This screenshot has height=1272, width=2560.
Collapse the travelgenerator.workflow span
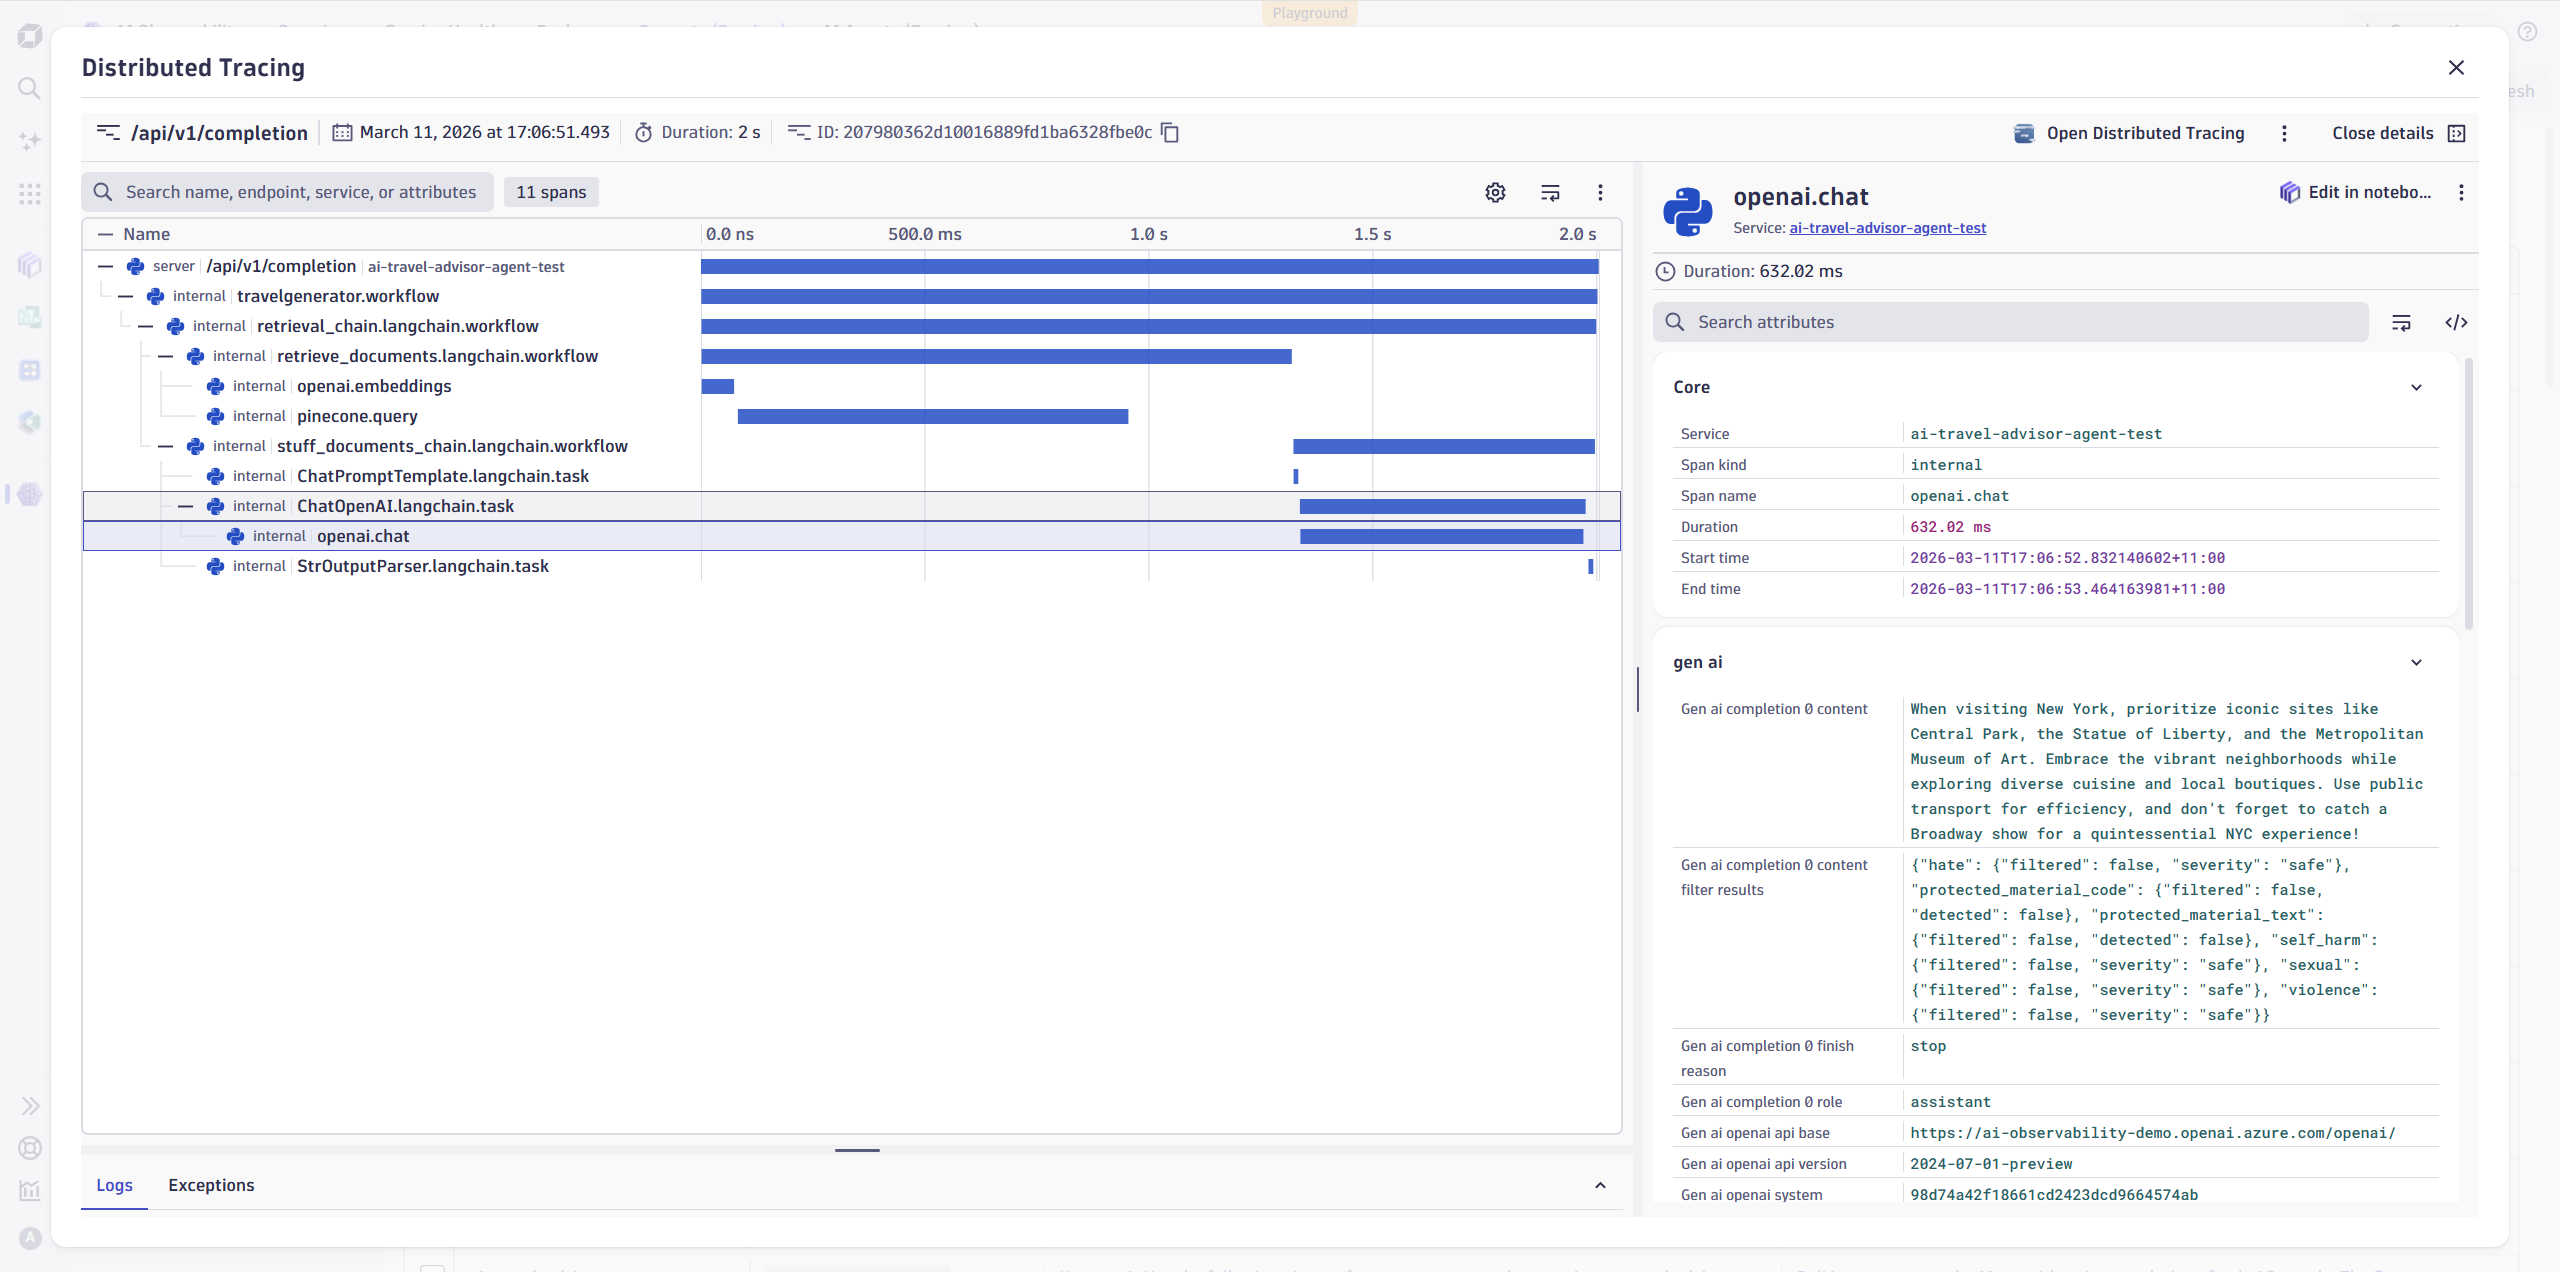(x=125, y=296)
